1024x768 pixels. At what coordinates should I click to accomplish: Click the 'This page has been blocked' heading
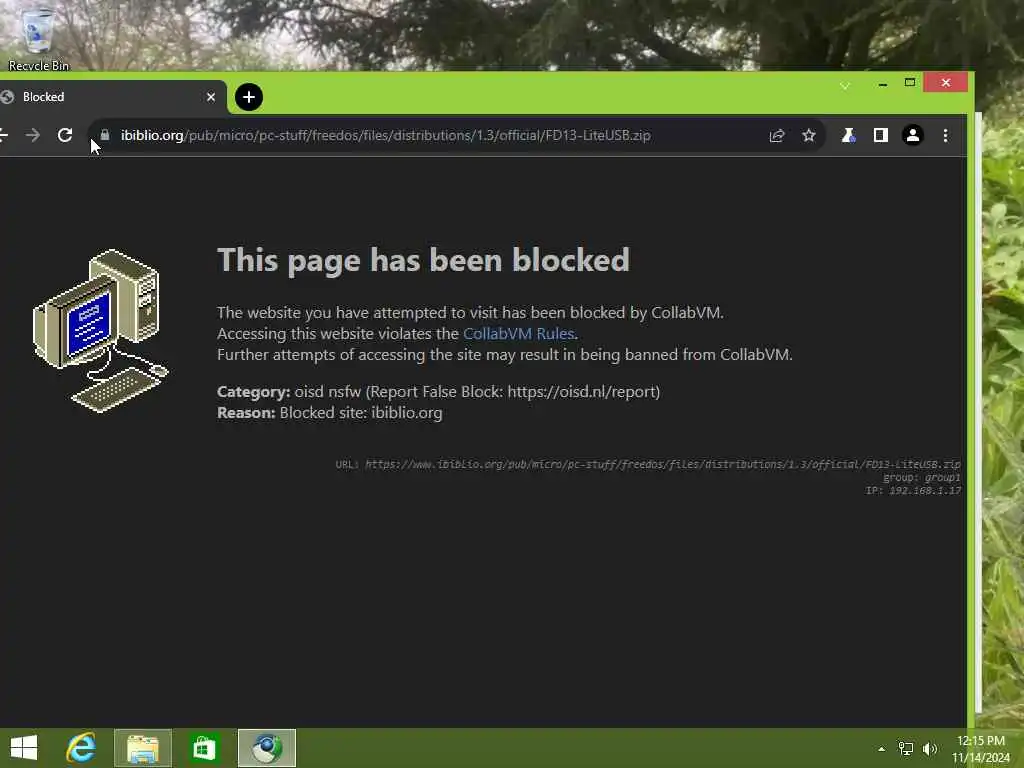point(423,260)
